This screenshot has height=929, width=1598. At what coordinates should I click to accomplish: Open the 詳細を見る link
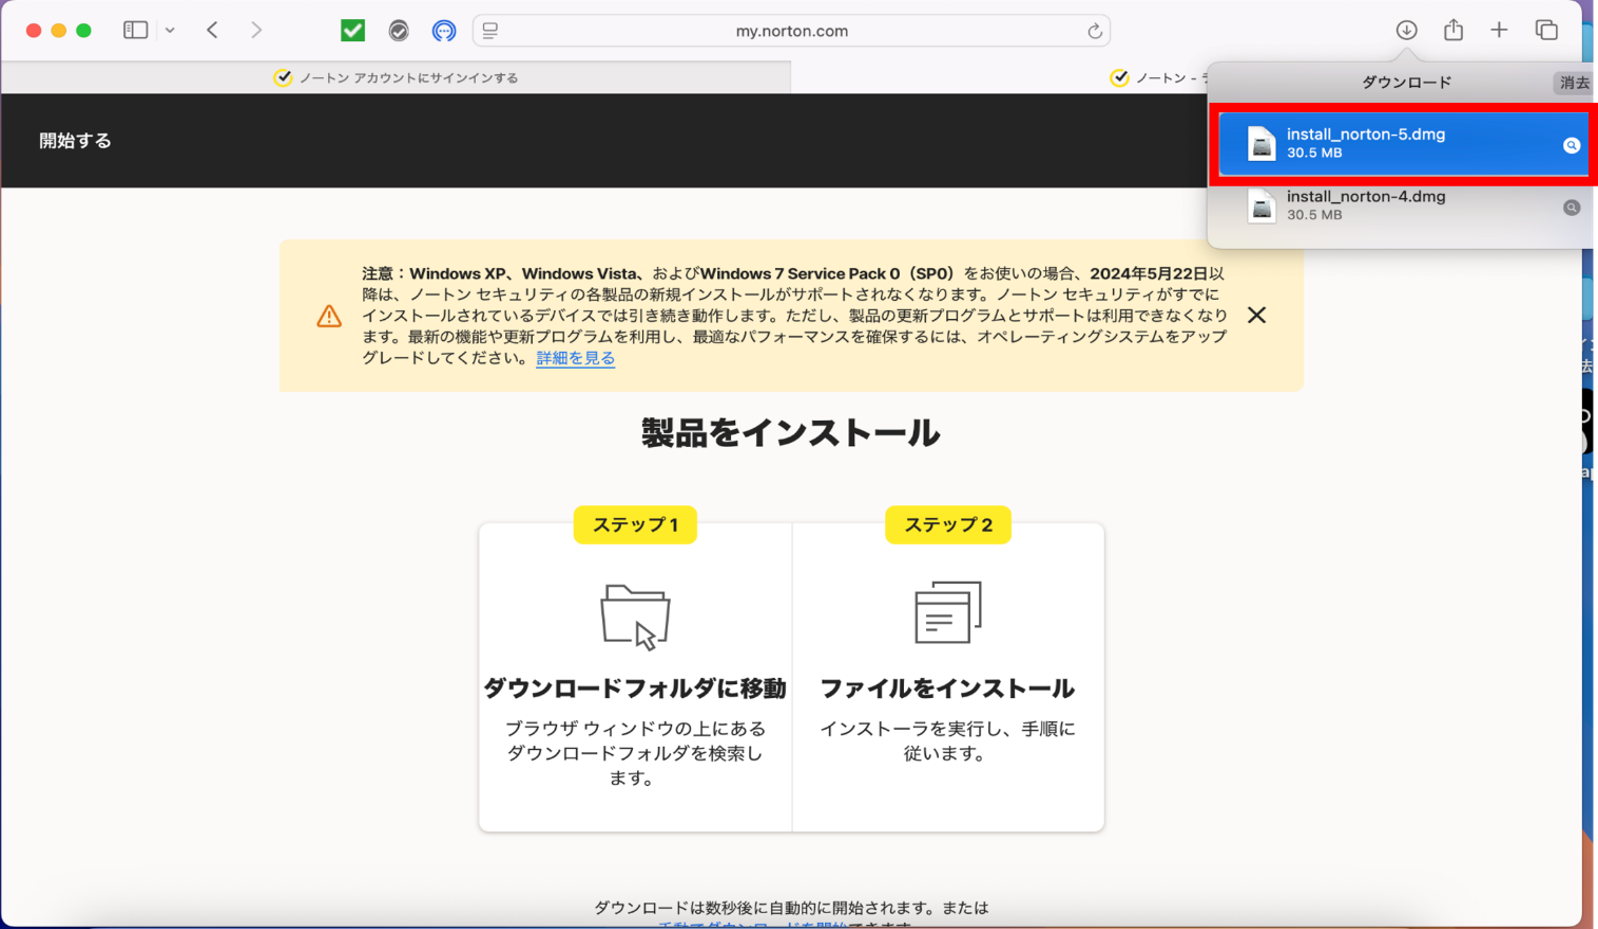(x=575, y=358)
